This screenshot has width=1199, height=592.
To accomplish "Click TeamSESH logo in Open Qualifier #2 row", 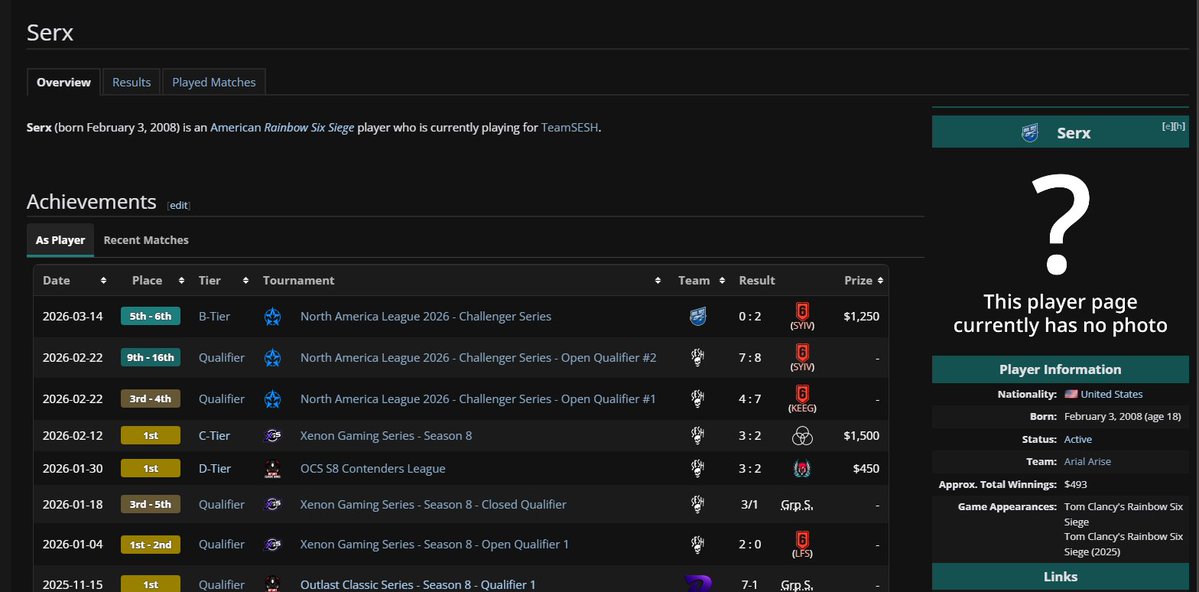I will click(x=697, y=357).
